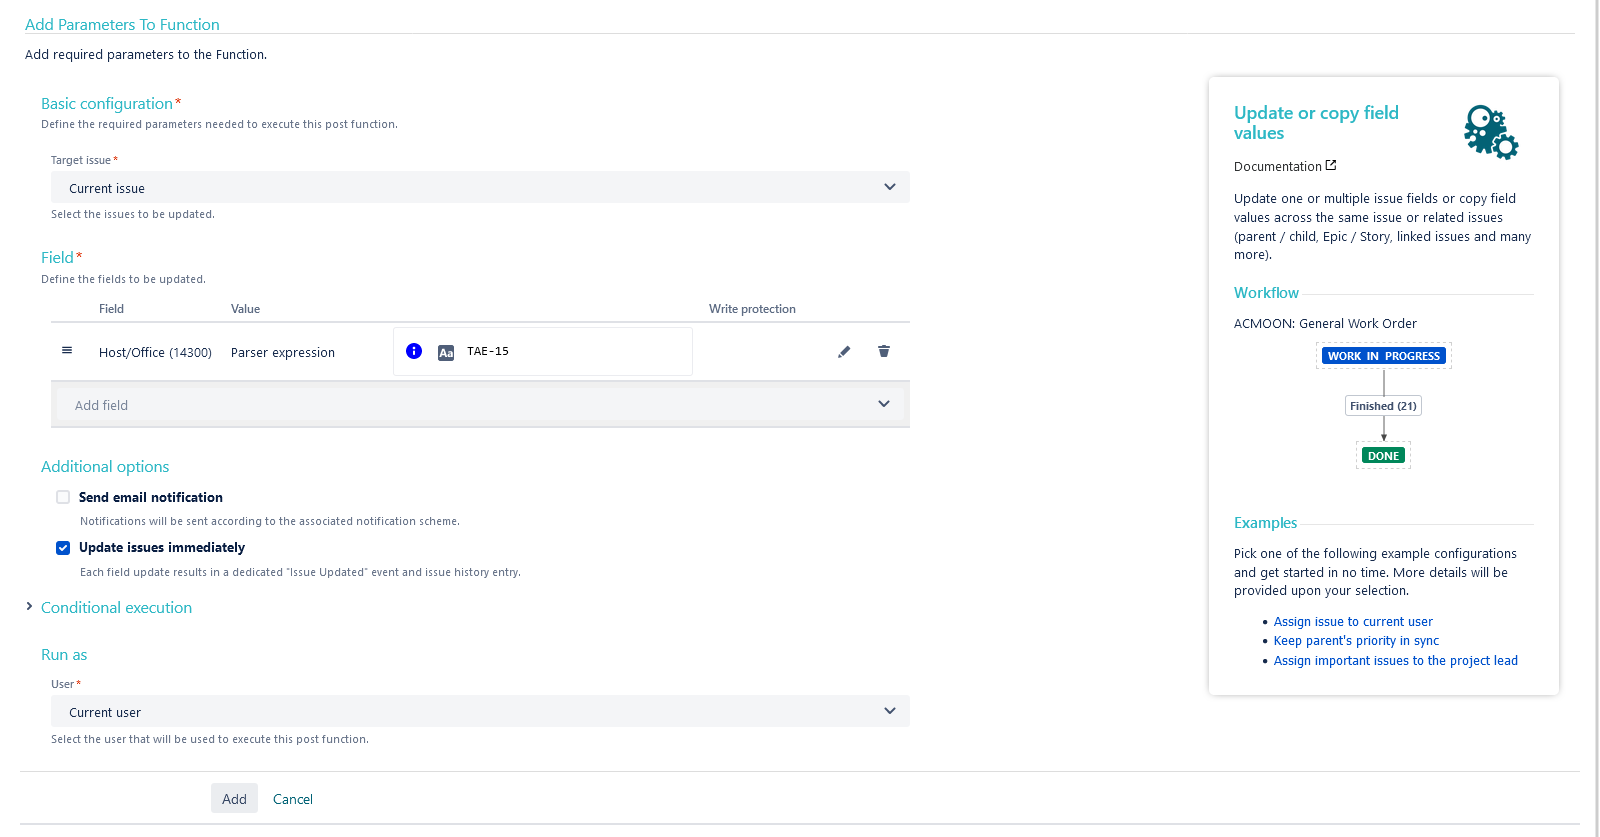Open the Run as User dropdown
1600x837 pixels.
480,711
